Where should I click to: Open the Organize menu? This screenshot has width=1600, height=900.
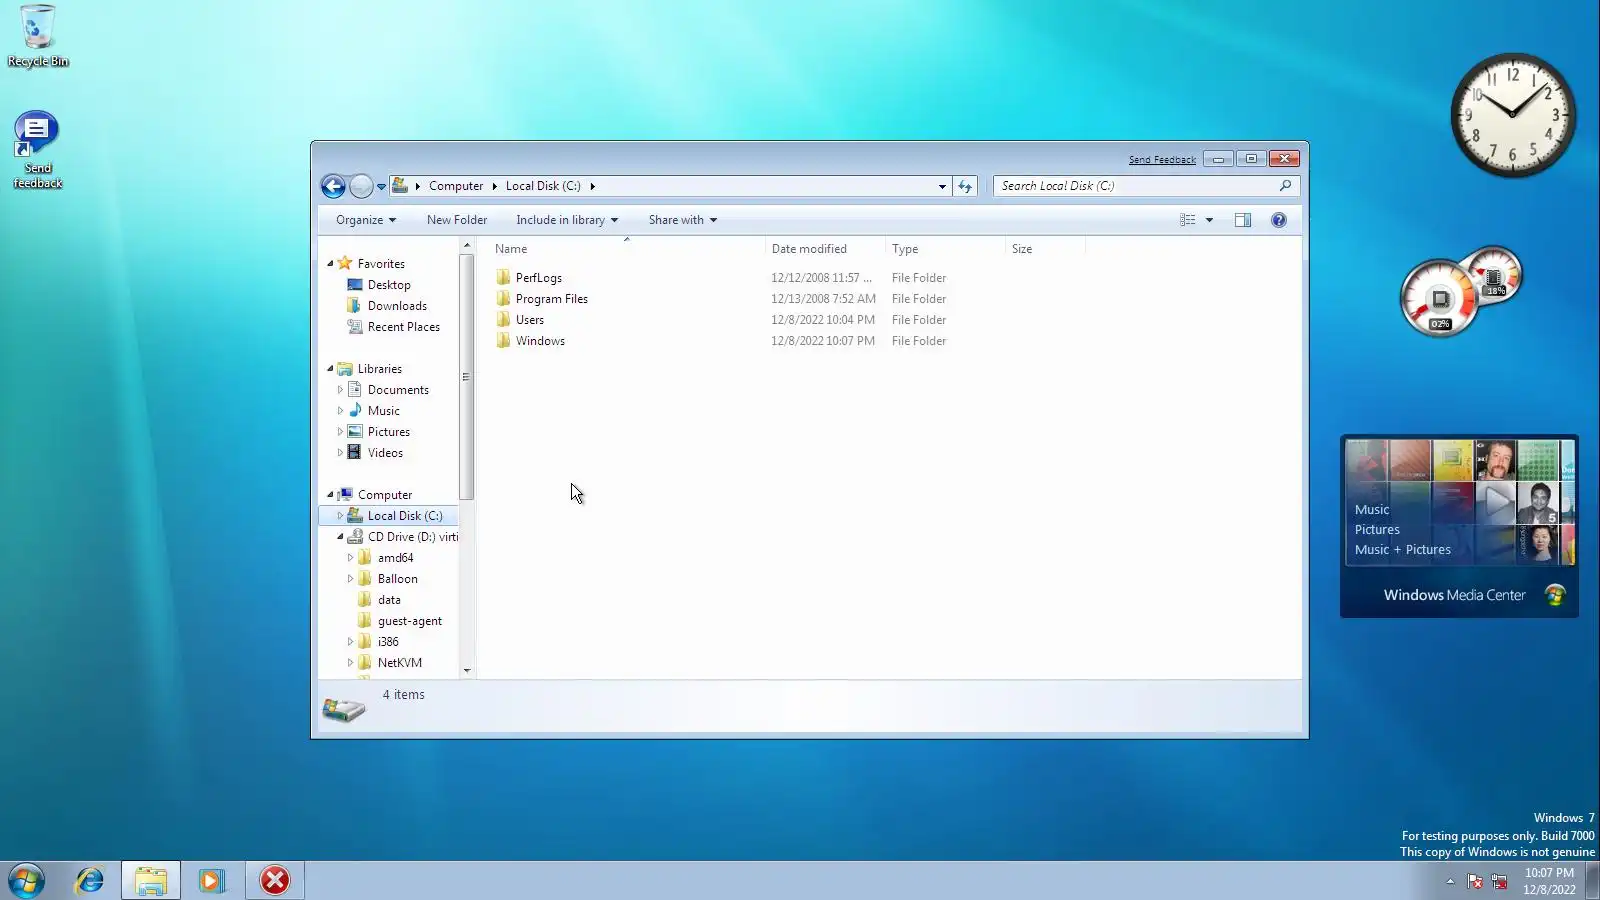[366, 220]
